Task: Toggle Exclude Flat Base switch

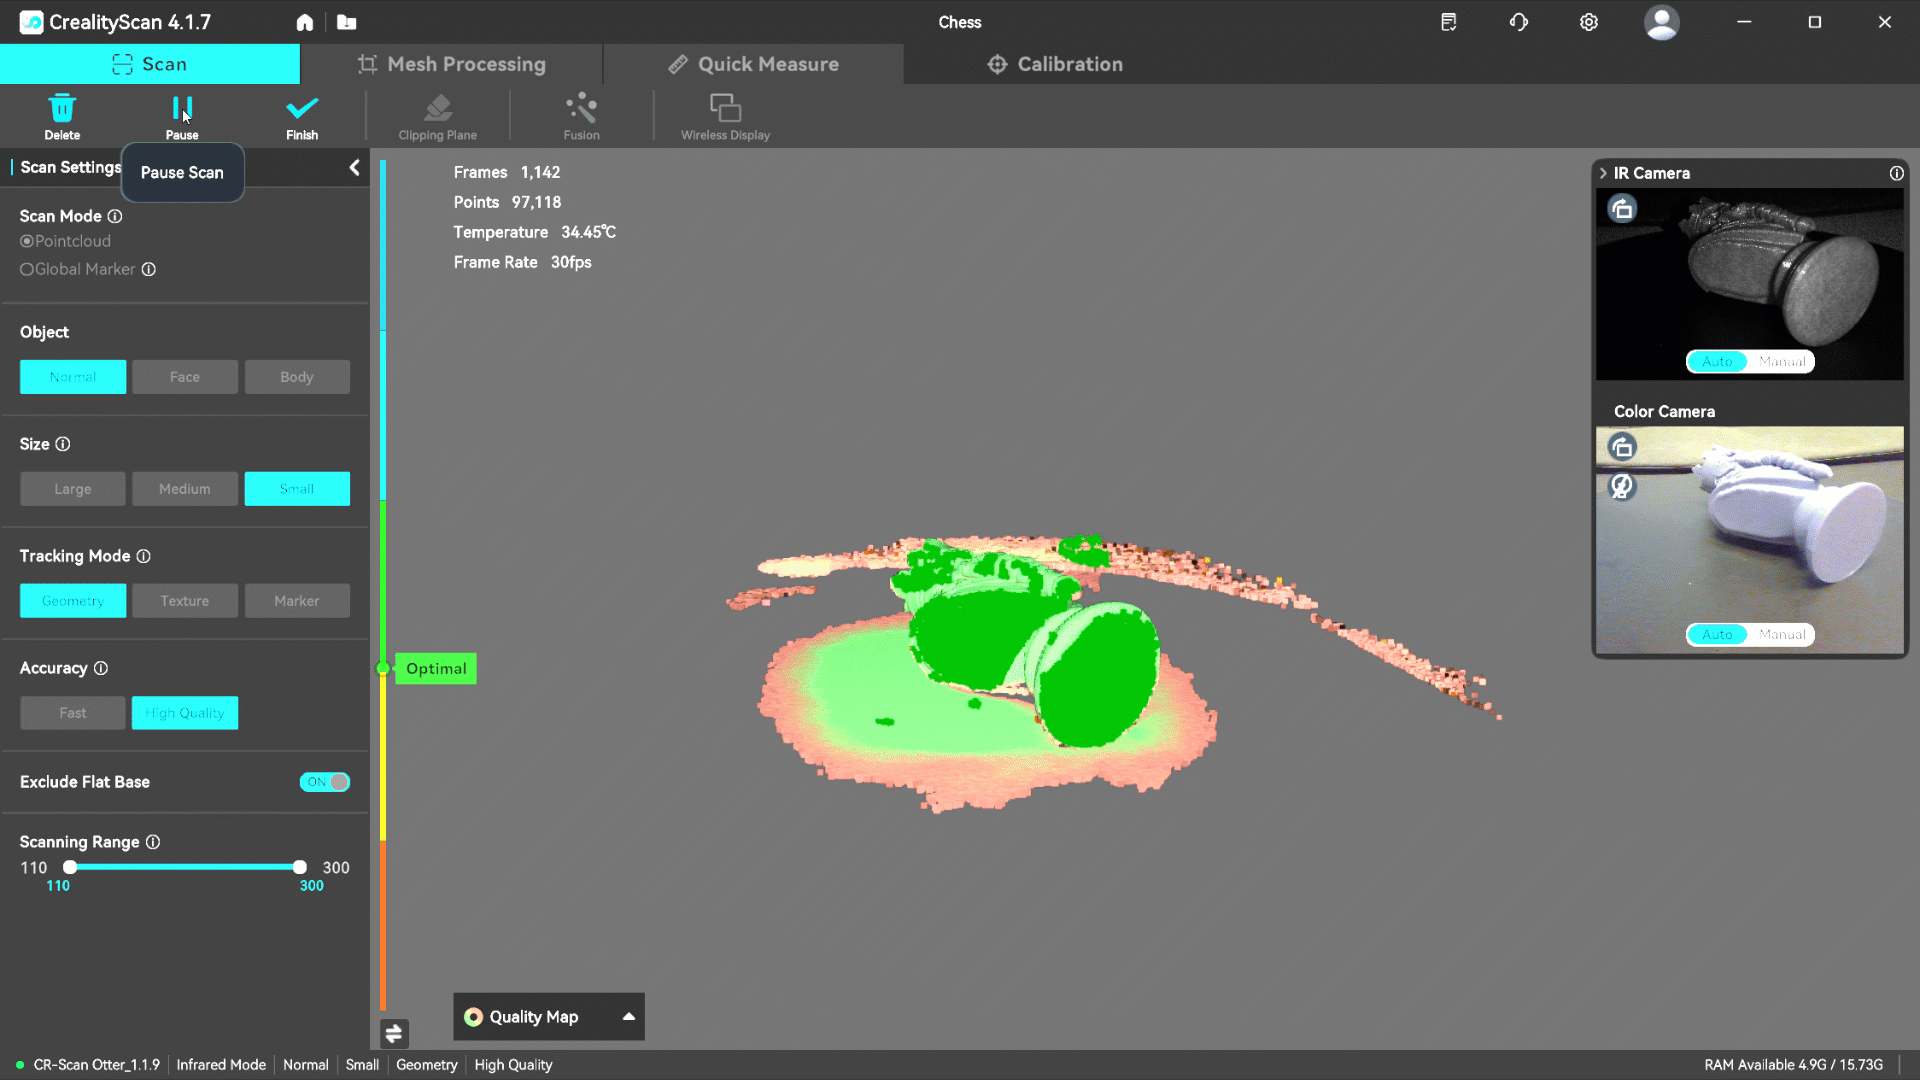Action: click(x=325, y=782)
